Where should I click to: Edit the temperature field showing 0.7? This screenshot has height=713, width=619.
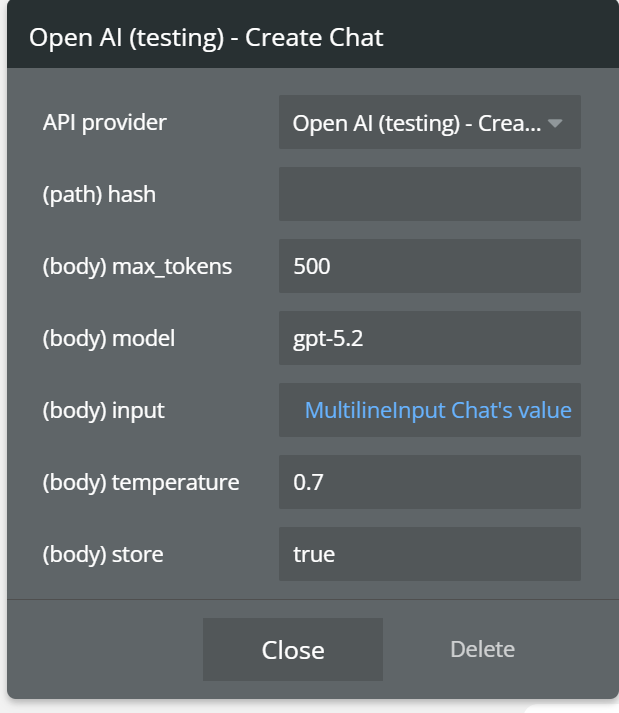click(x=429, y=482)
